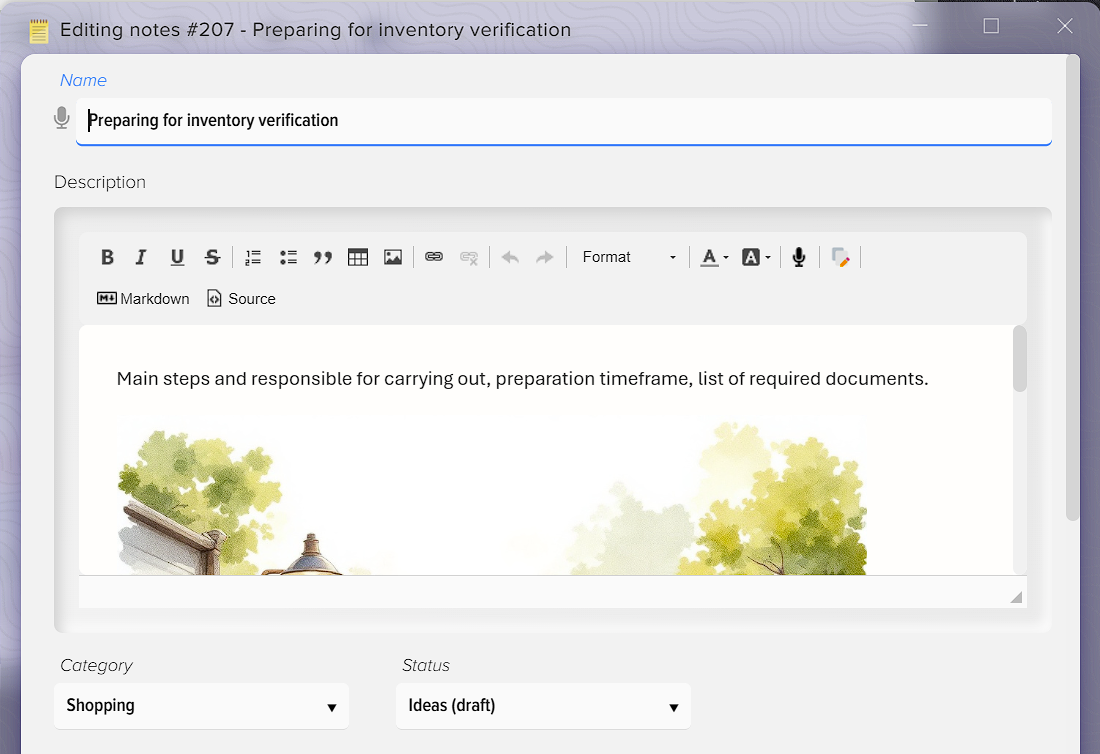Insert a bulleted list
Screen dimensions: 1100x754
288,257
